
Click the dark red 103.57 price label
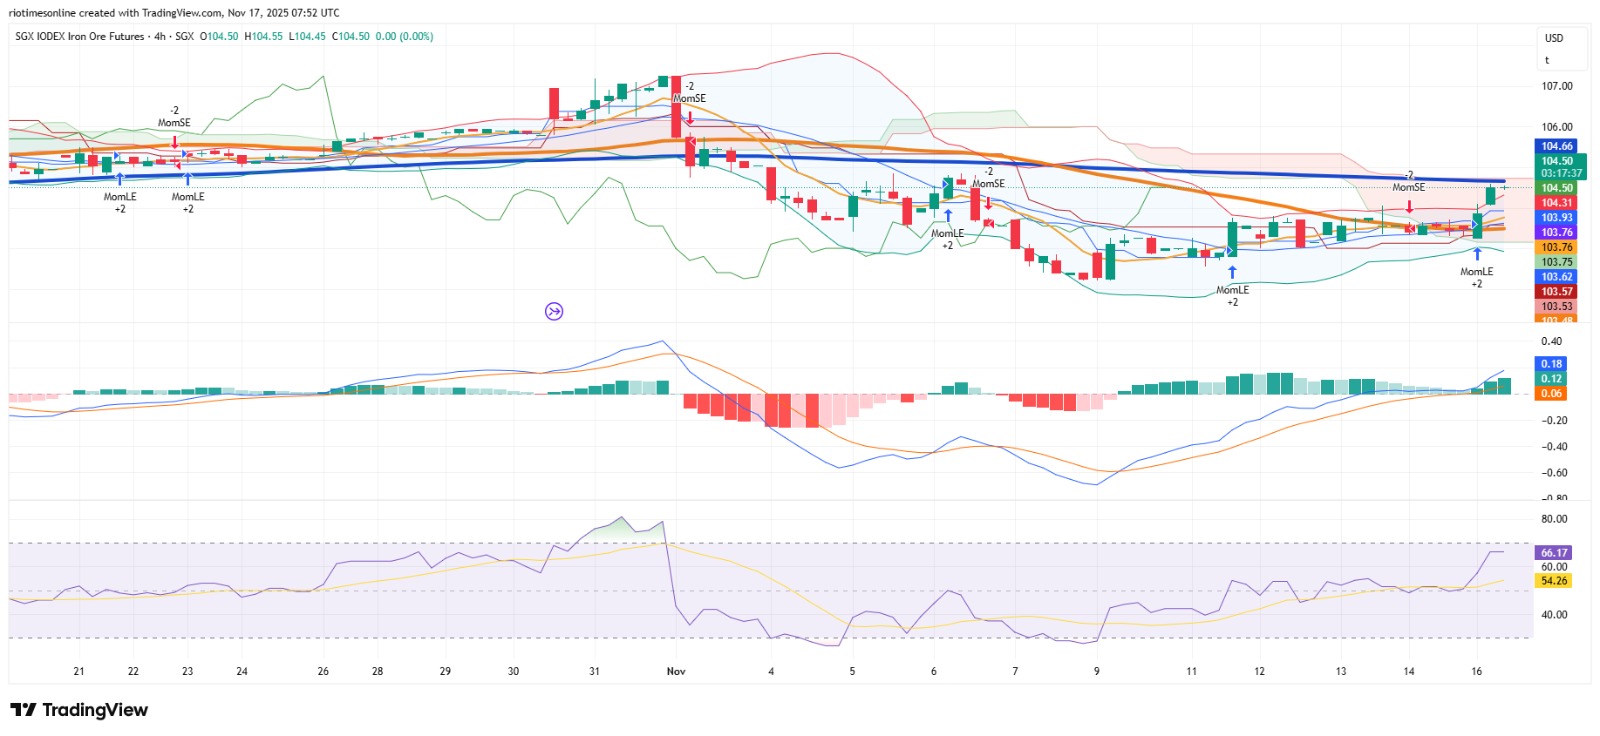point(1556,292)
